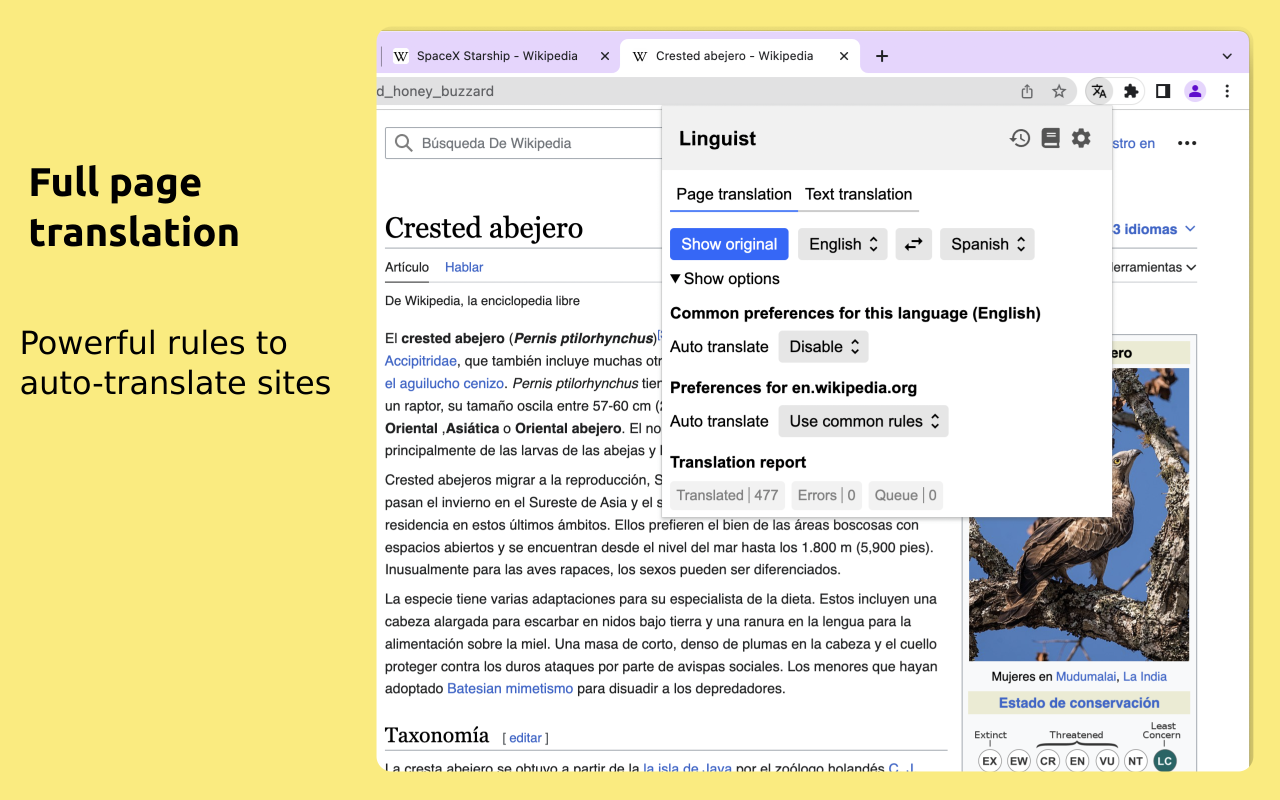Swap translation direction between languages
1280x800 pixels.
[x=913, y=244]
